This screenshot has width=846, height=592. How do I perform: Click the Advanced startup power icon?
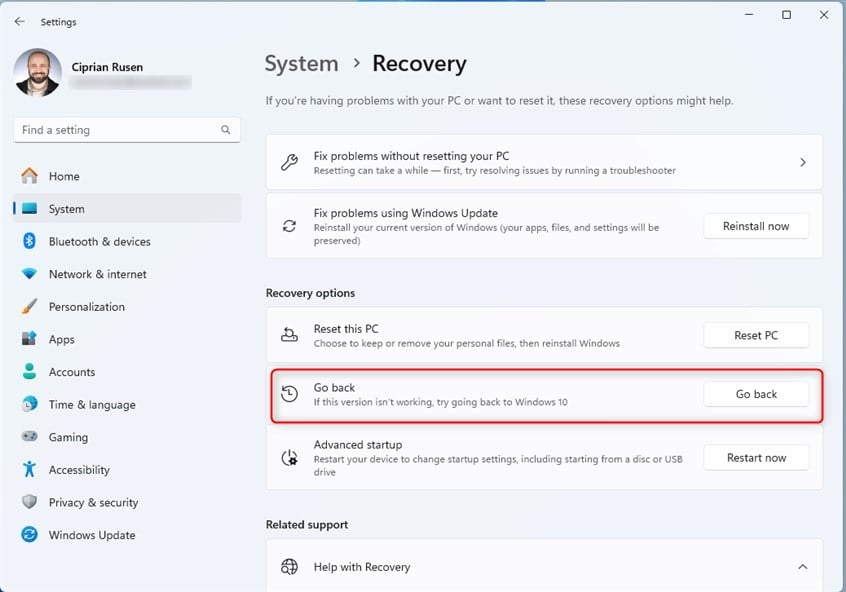tap(290, 458)
